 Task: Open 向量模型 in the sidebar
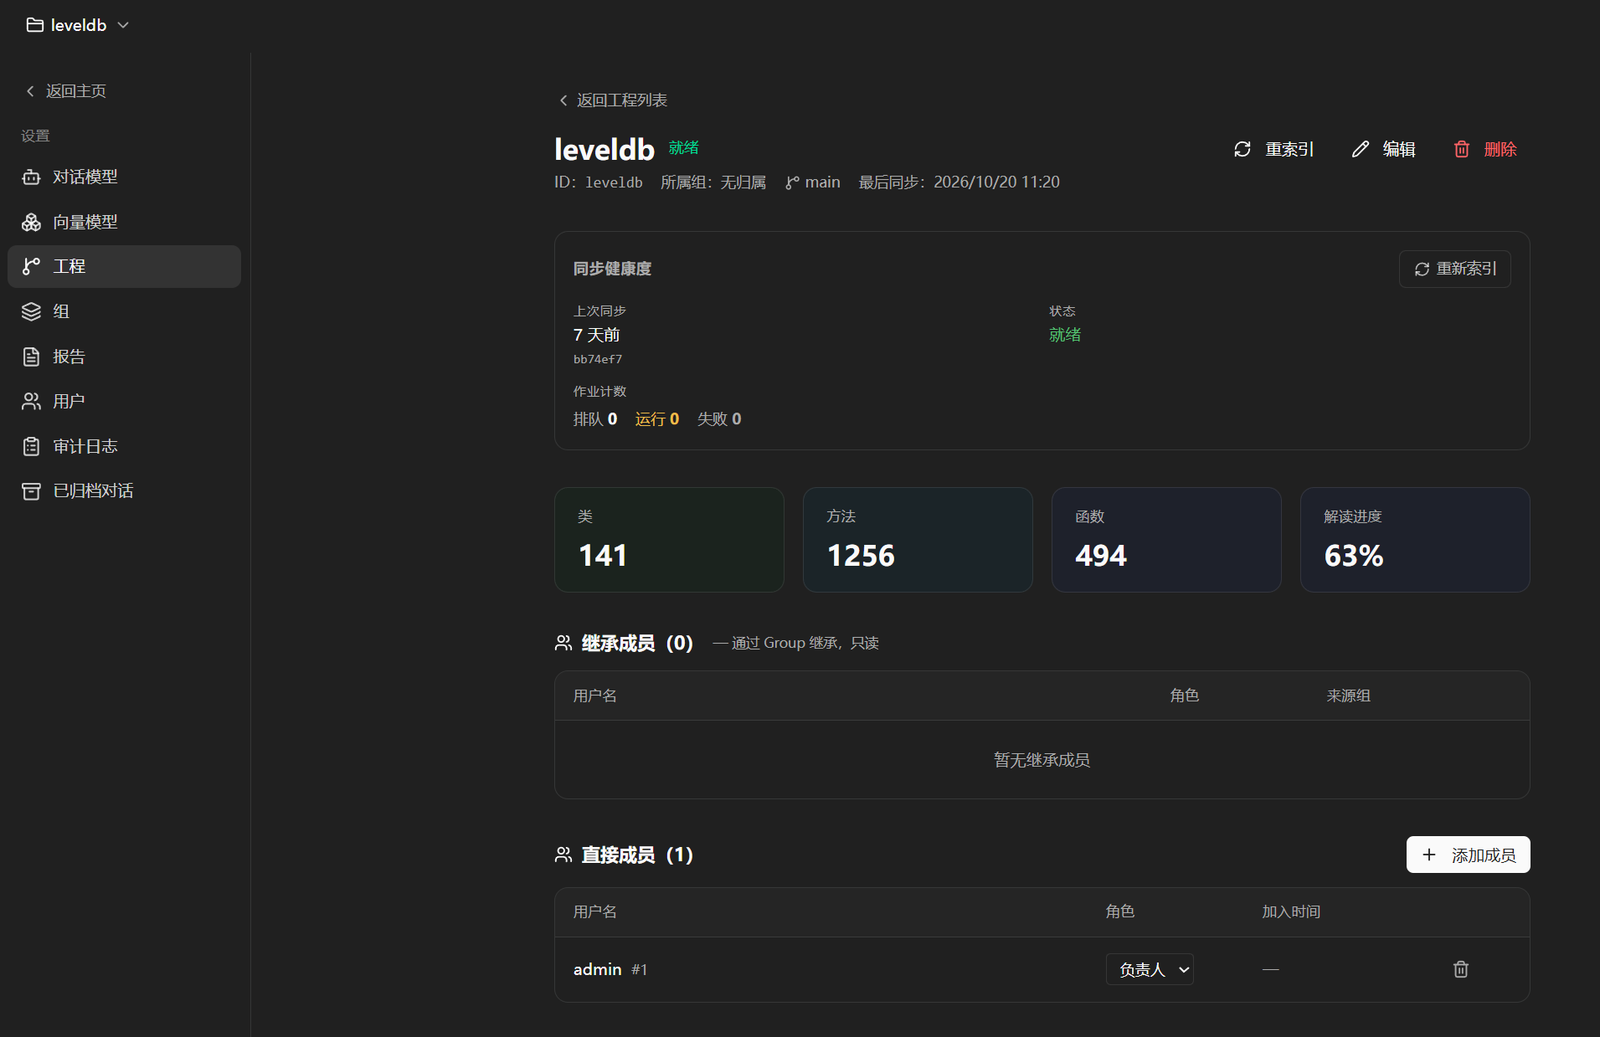click(x=124, y=222)
